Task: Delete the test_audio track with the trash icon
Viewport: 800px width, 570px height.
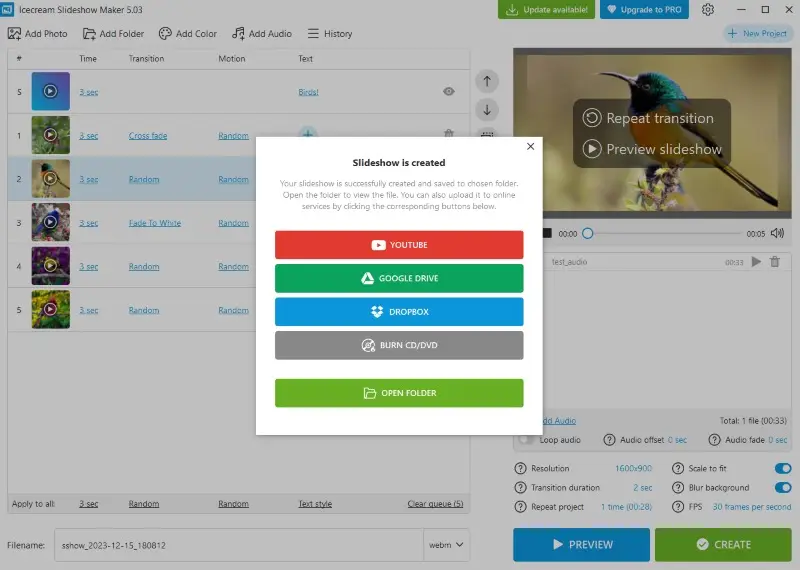Action: (775, 262)
